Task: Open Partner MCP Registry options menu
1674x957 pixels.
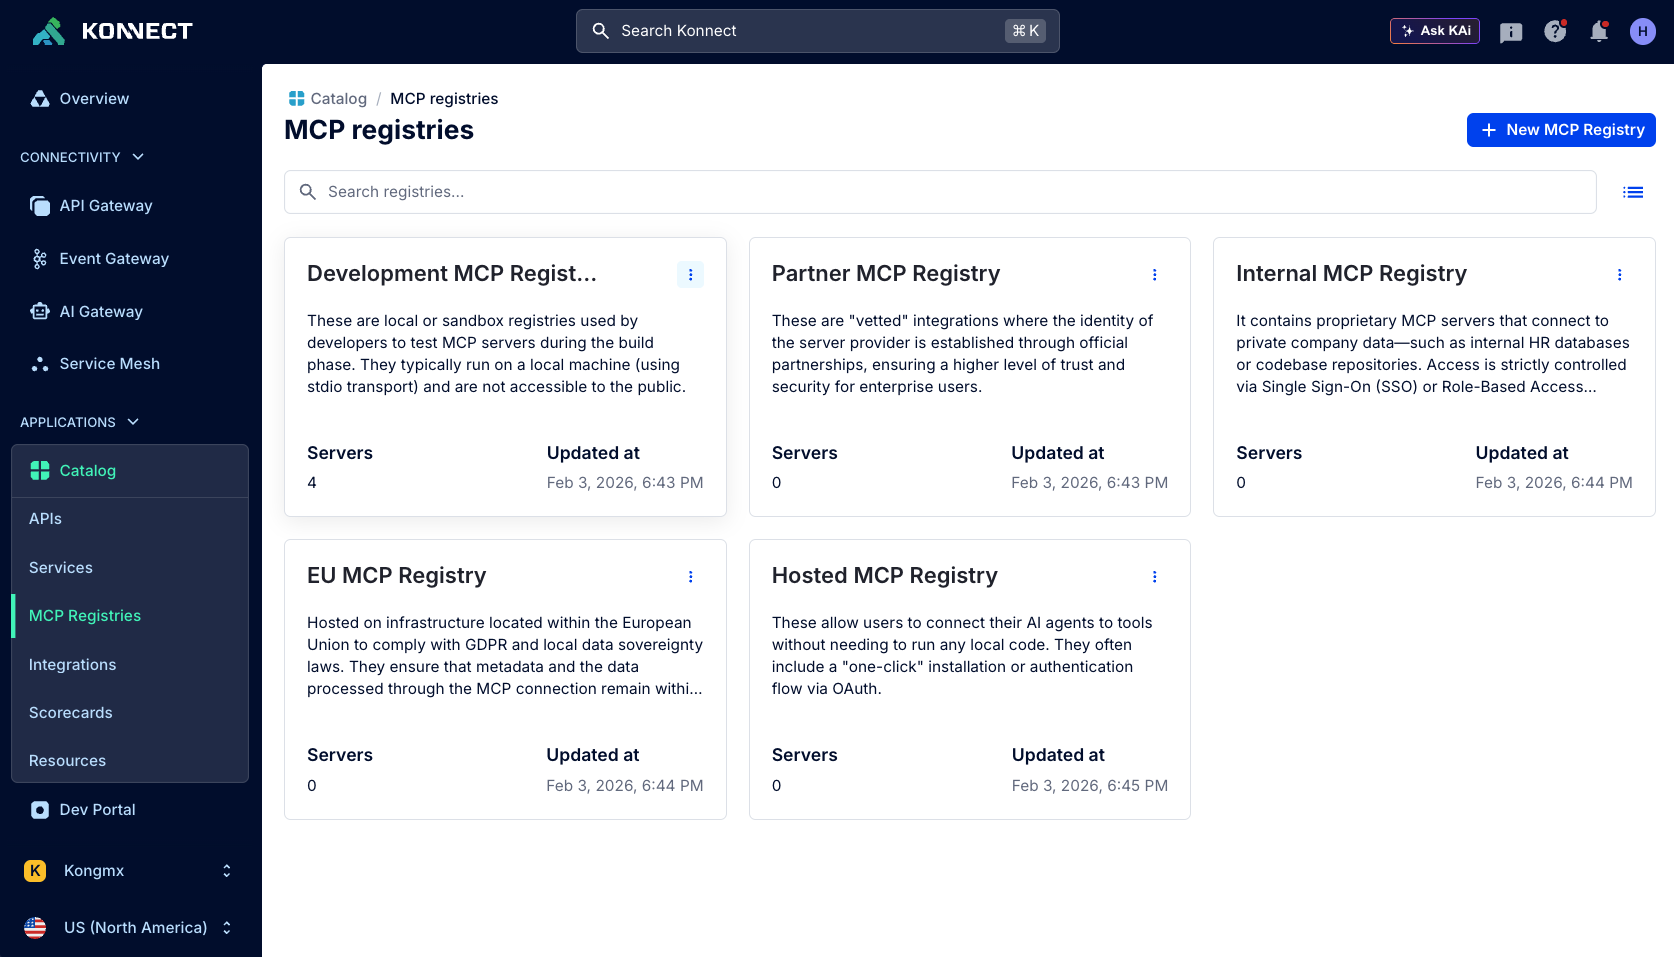Action: click(x=1154, y=275)
